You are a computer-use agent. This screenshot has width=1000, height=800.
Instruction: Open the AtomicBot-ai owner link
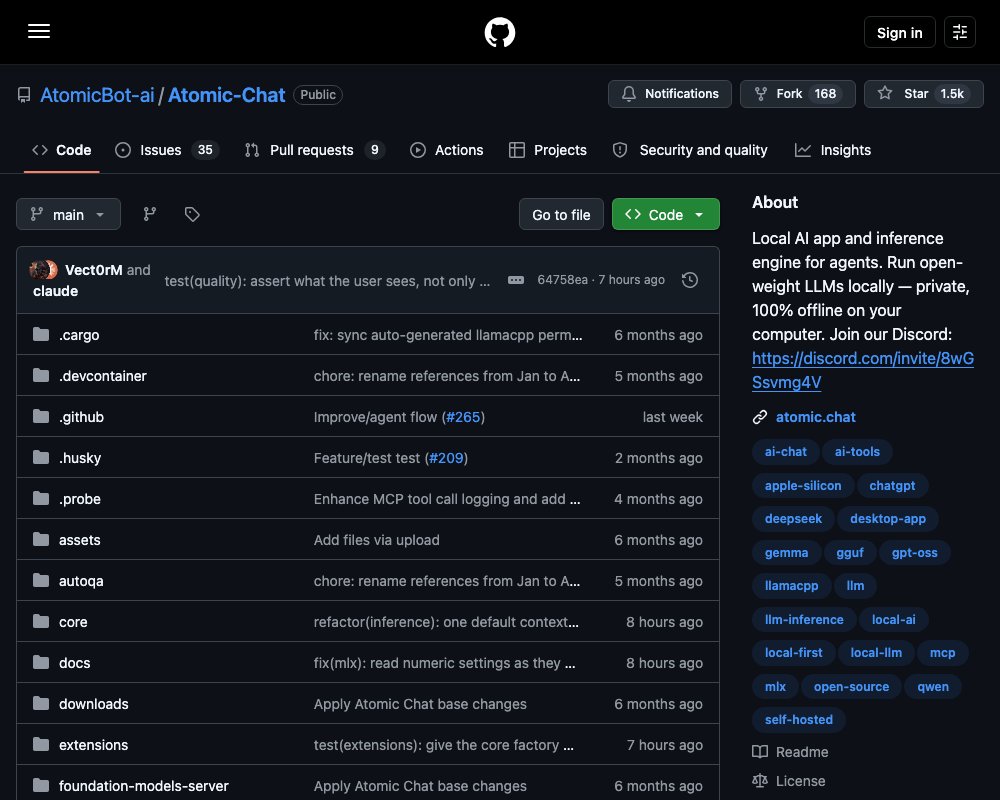point(97,95)
